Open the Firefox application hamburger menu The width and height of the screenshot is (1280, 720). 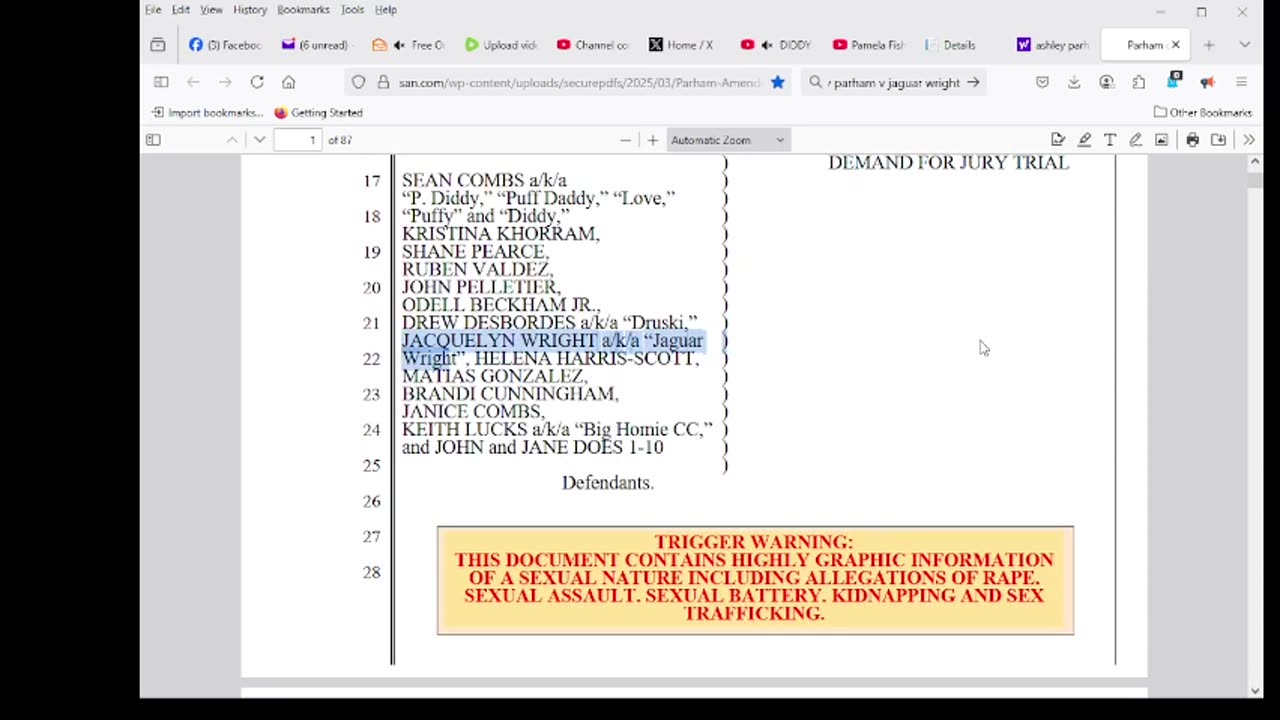tap(1241, 82)
